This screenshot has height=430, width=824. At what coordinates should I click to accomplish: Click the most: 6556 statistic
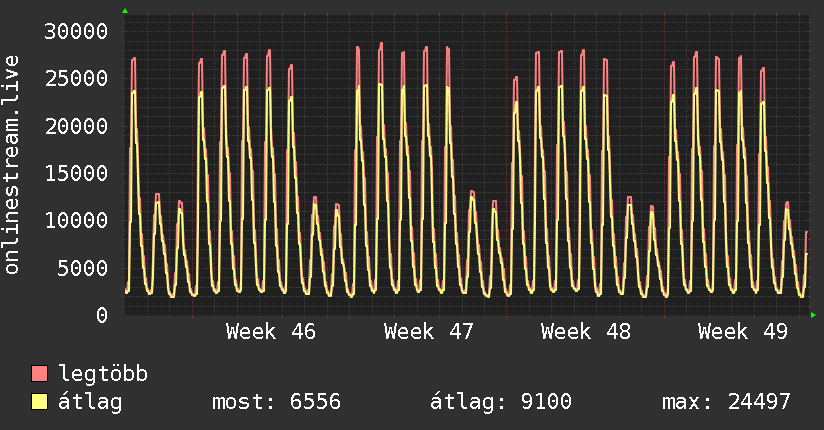coord(277,402)
